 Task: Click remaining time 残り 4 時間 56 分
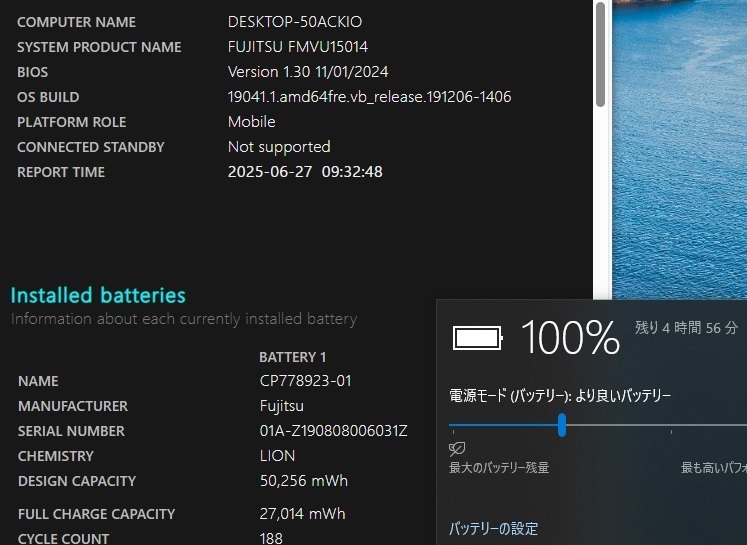tap(686, 328)
